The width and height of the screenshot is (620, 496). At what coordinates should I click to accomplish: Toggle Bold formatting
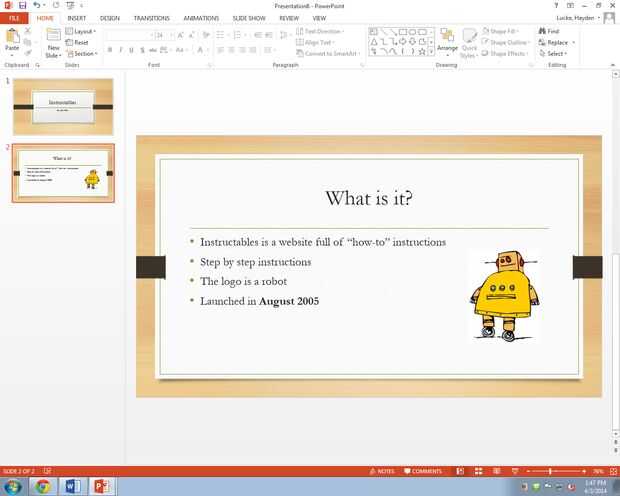(x=110, y=50)
